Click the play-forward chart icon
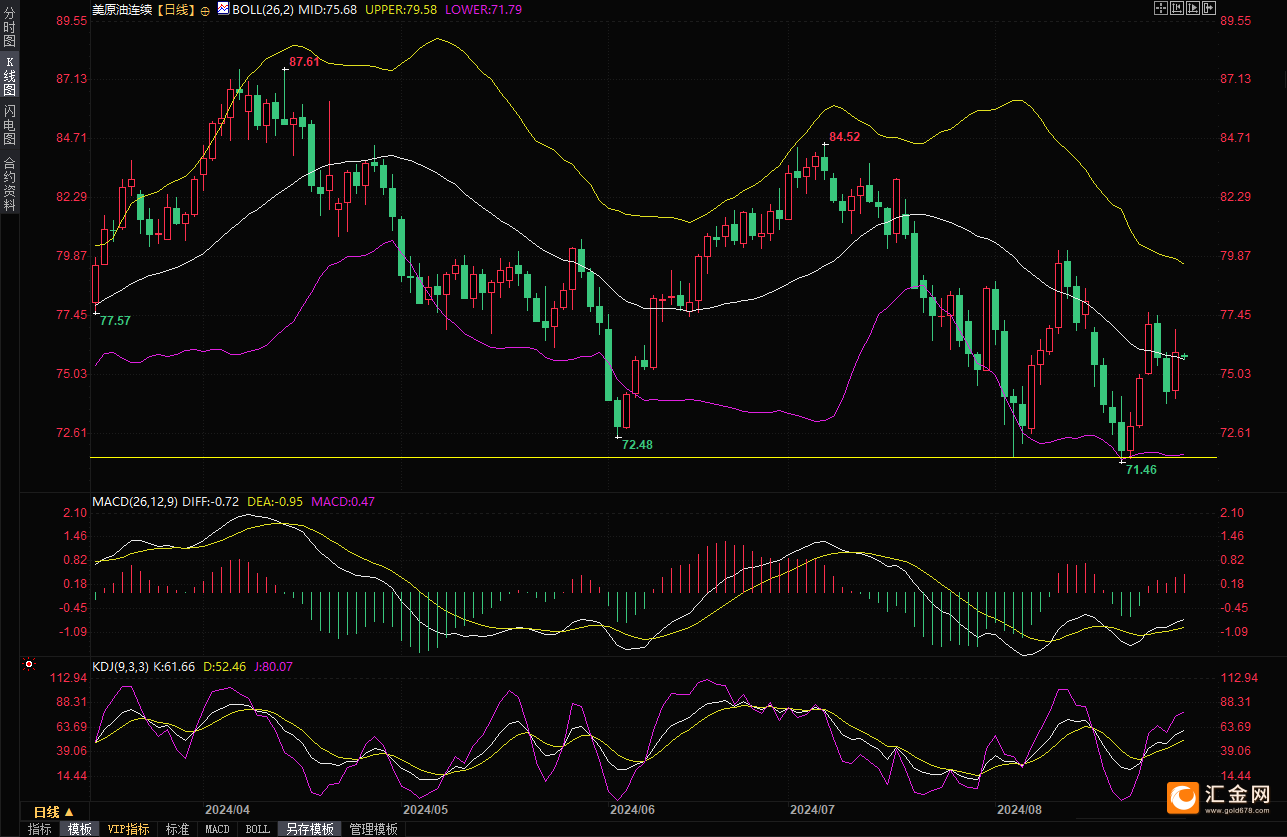 pos(1193,8)
